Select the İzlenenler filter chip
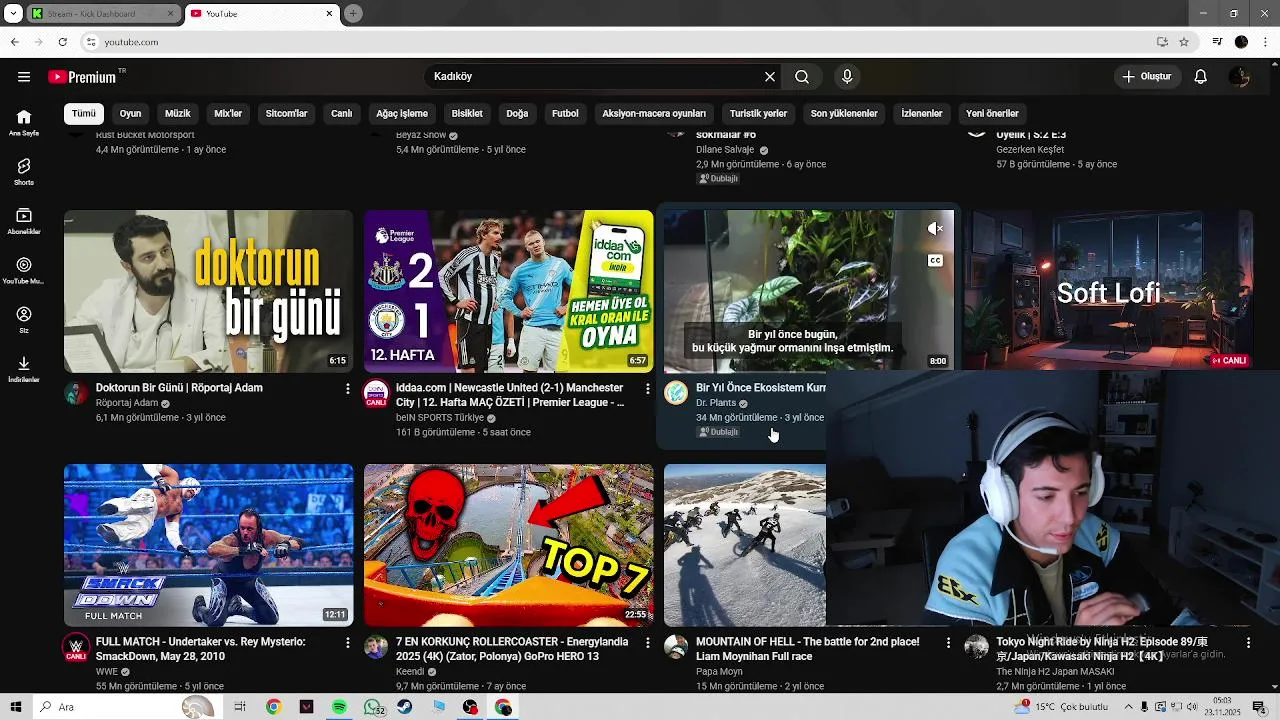Screen dimensions: 1280x720 coord(922,114)
